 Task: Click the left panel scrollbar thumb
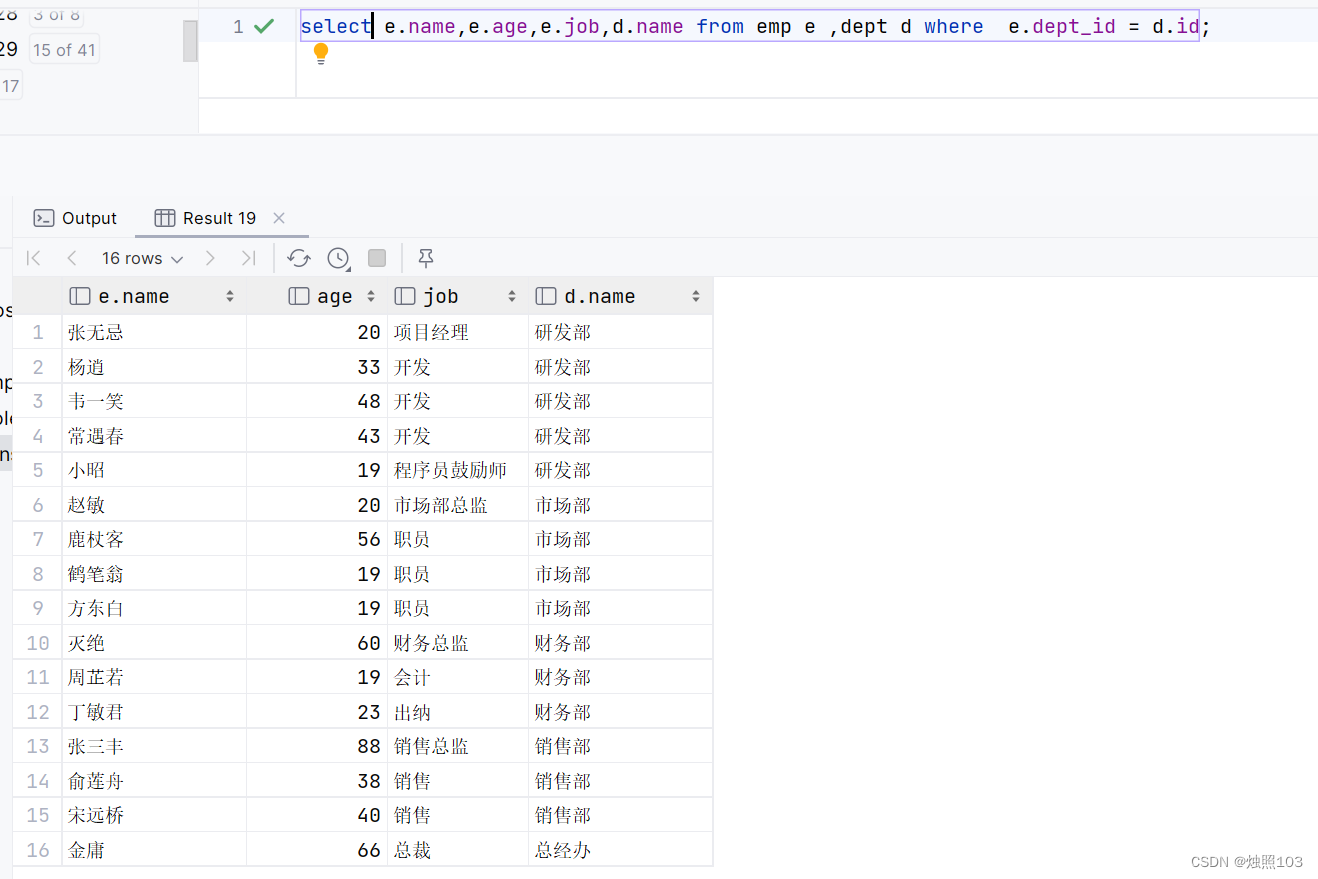190,40
